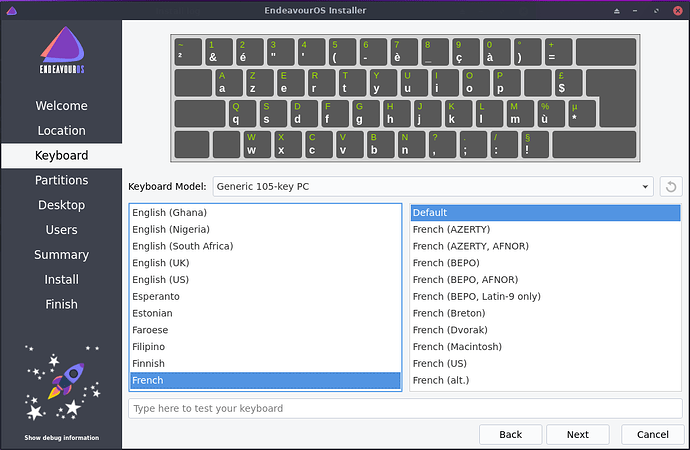Select English (Ghana) layout
This screenshot has width=690, height=450.
[x=265, y=212]
